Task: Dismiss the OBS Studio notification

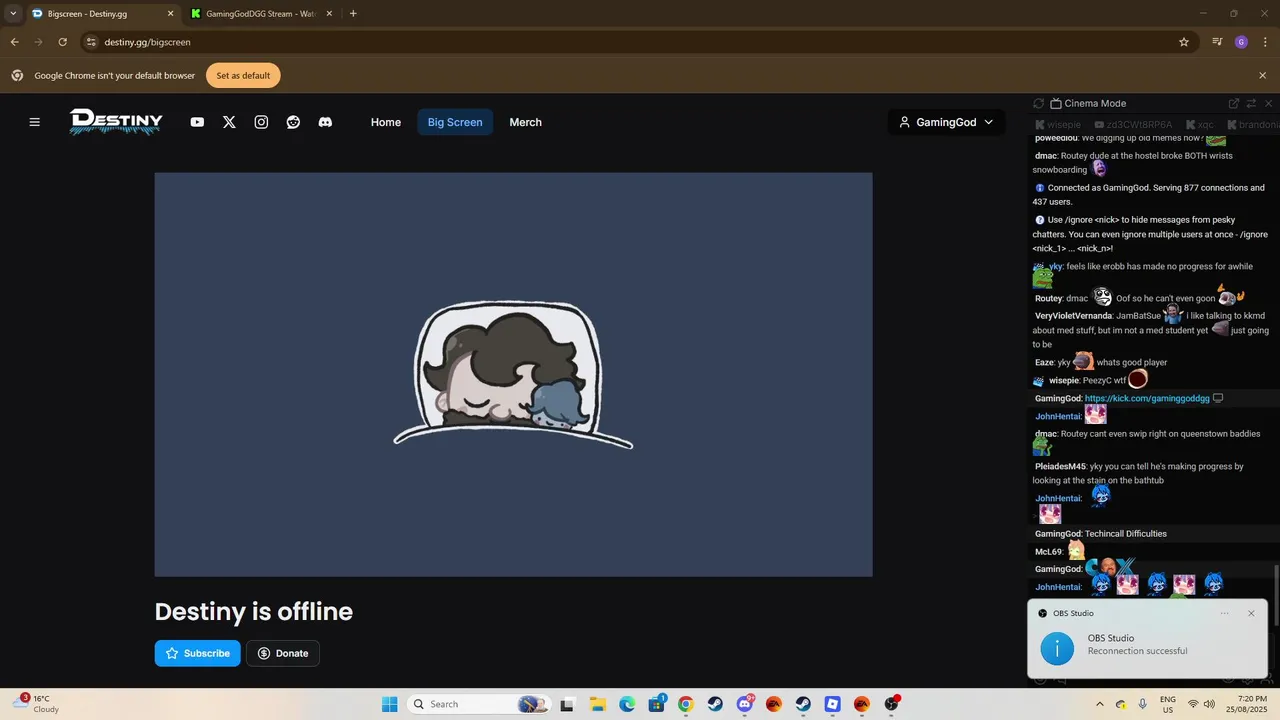Action: pyautogui.click(x=1251, y=613)
